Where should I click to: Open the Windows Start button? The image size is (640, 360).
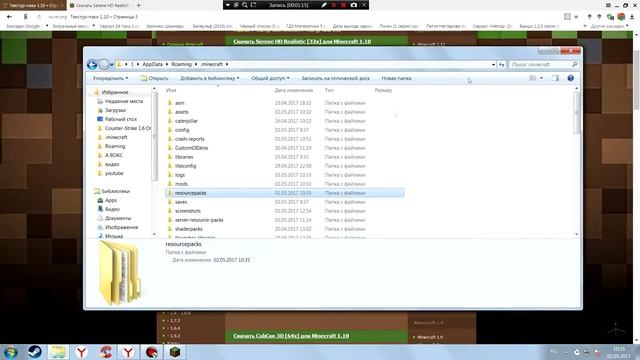(x=11, y=352)
